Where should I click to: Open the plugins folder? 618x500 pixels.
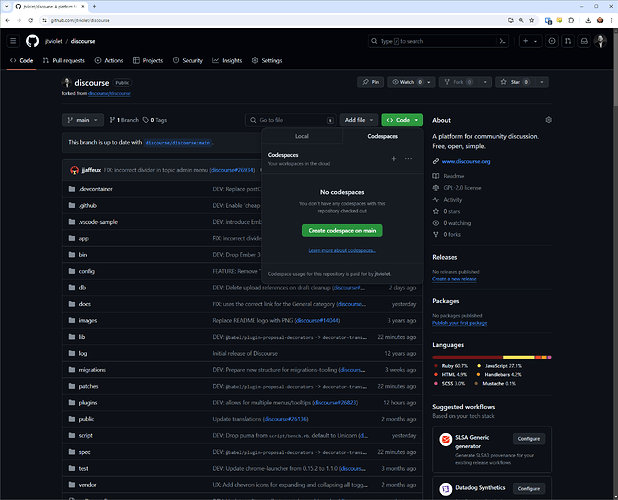click(x=87, y=403)
